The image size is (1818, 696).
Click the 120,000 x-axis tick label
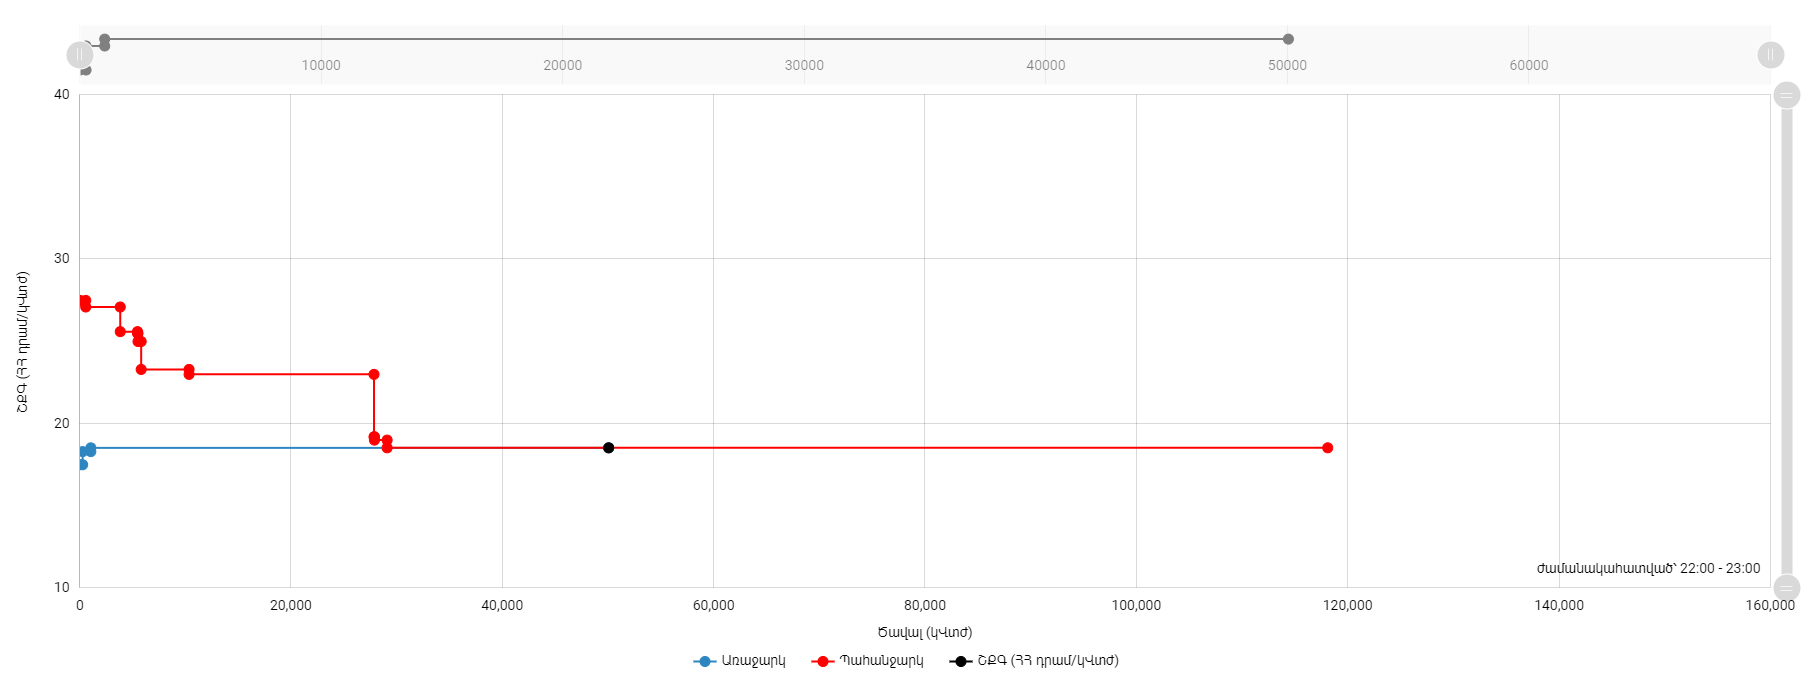click(x=1347, y=605)
